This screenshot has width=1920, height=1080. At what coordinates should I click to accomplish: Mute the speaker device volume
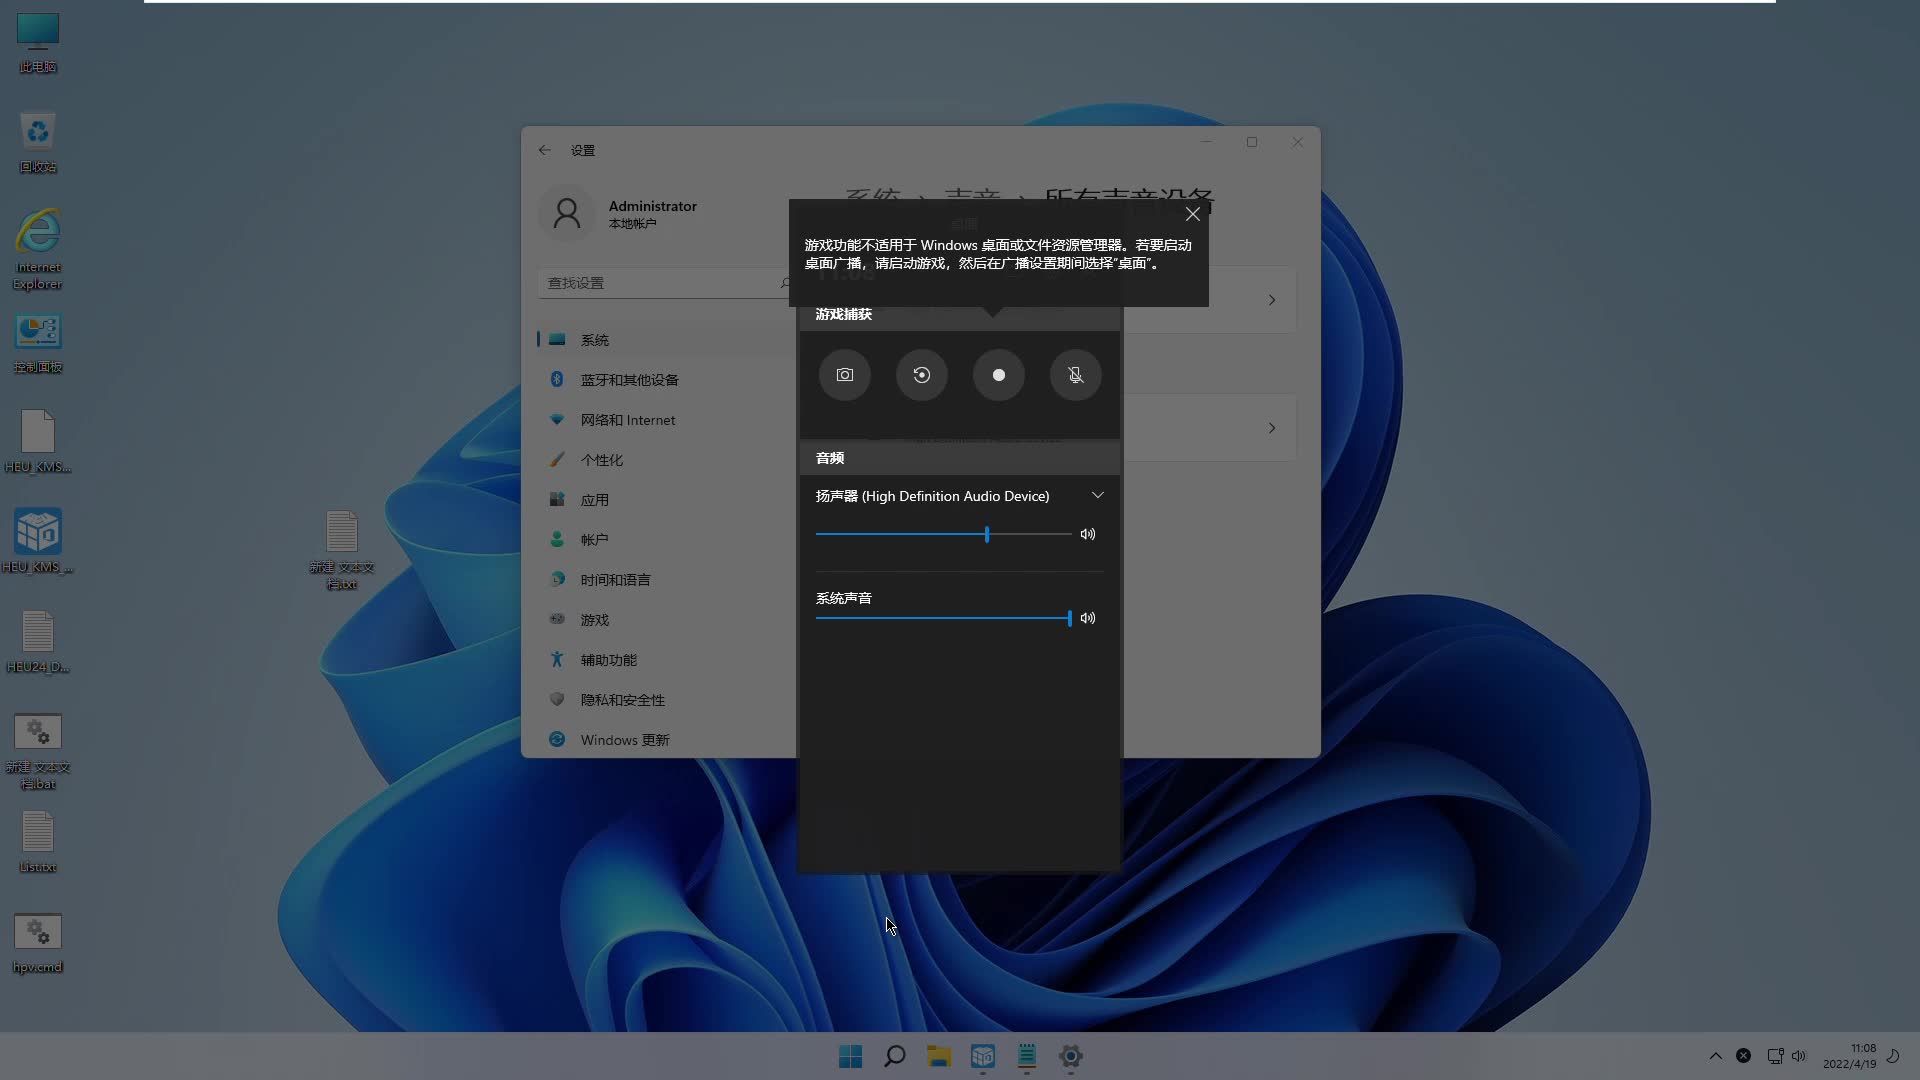(1088, 534)
